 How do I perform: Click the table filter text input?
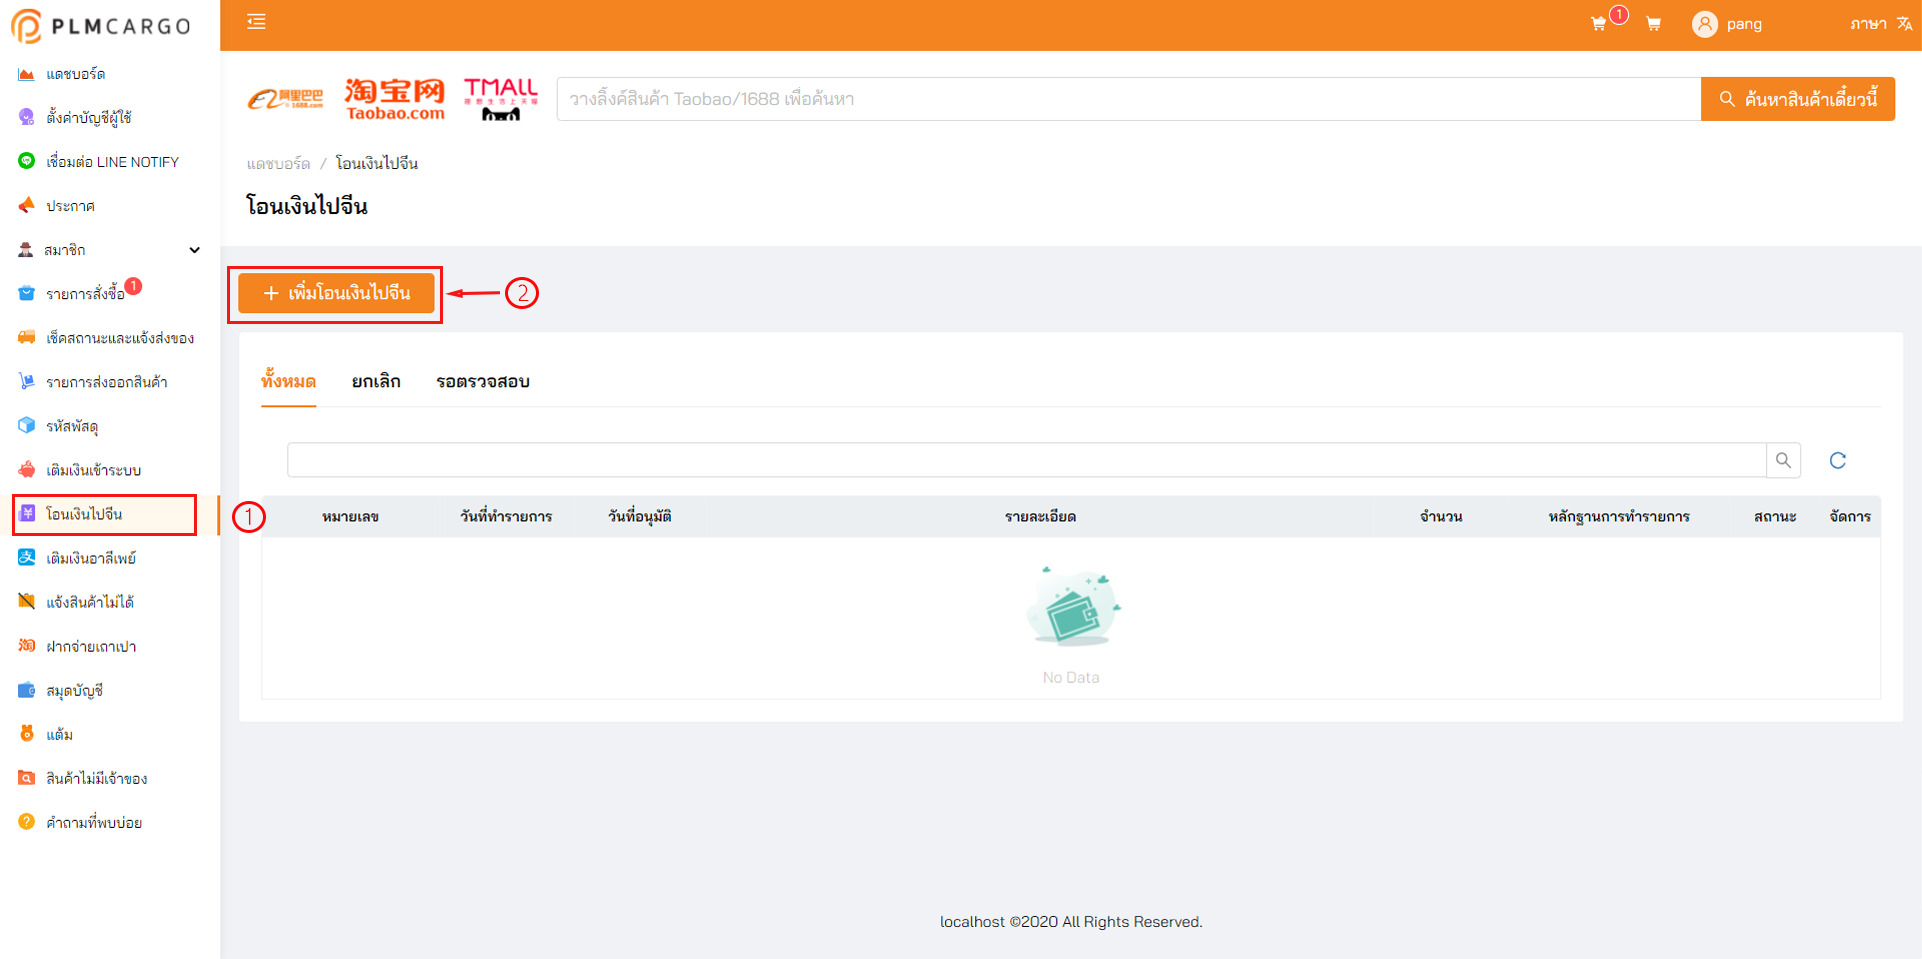pyautogui.click(x=1026, y=460)
